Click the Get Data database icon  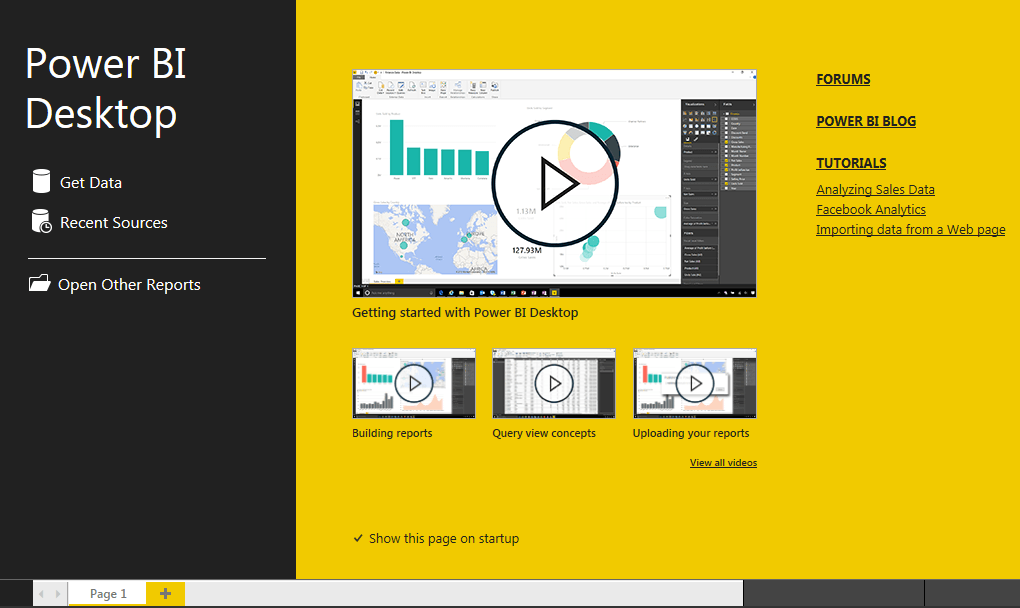click(x=41, y=182)
